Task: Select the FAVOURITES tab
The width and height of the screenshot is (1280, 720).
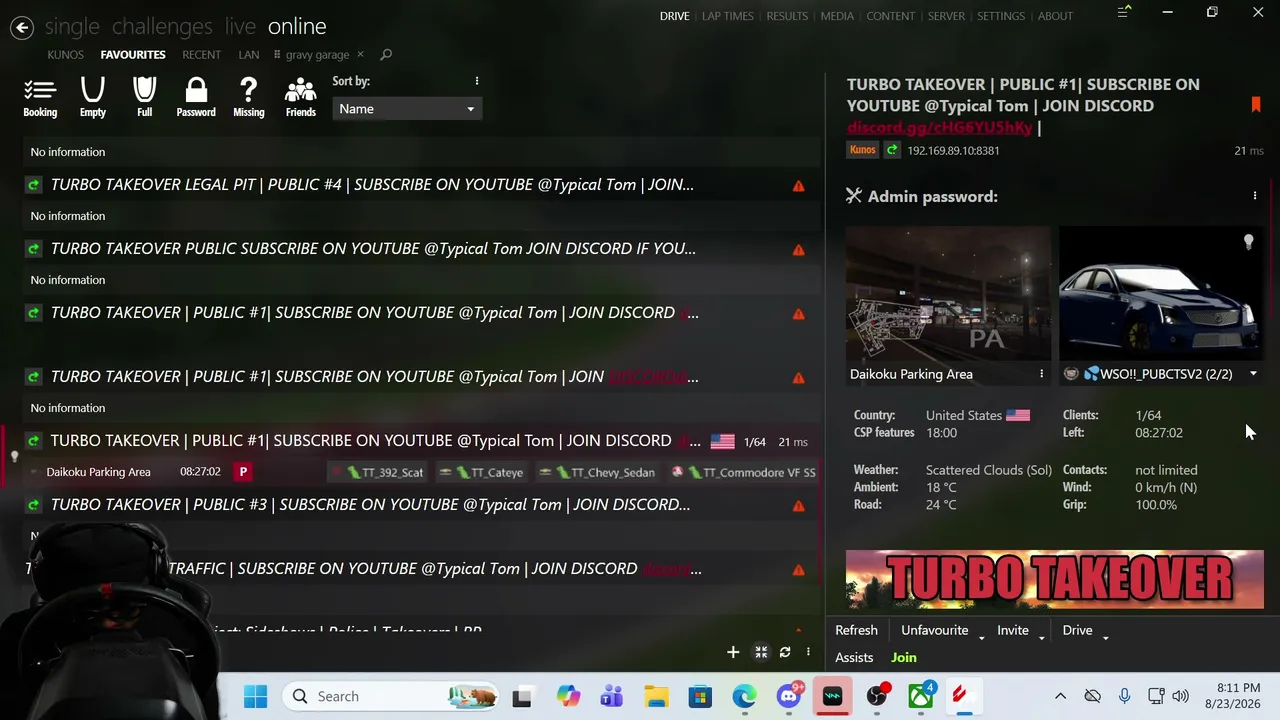Action: click(133, 55)
